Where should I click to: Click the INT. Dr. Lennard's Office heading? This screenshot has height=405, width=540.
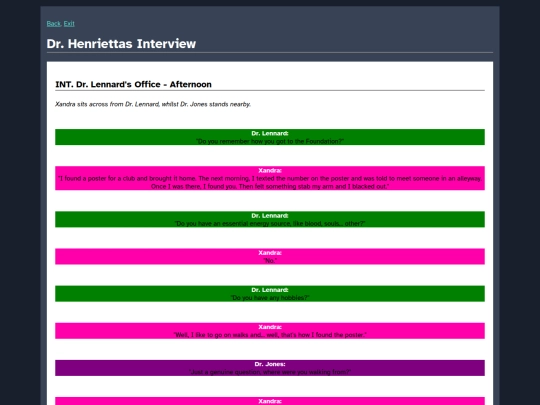pos(133,84)
